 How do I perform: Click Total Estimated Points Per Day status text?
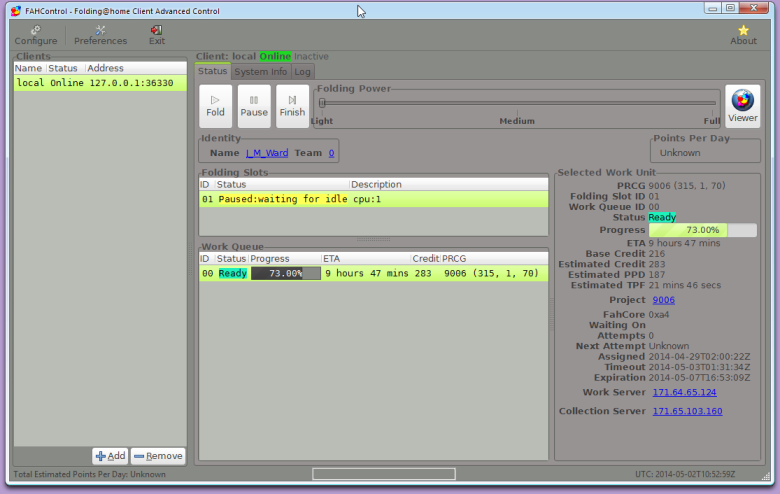click(x=90, y=474)
